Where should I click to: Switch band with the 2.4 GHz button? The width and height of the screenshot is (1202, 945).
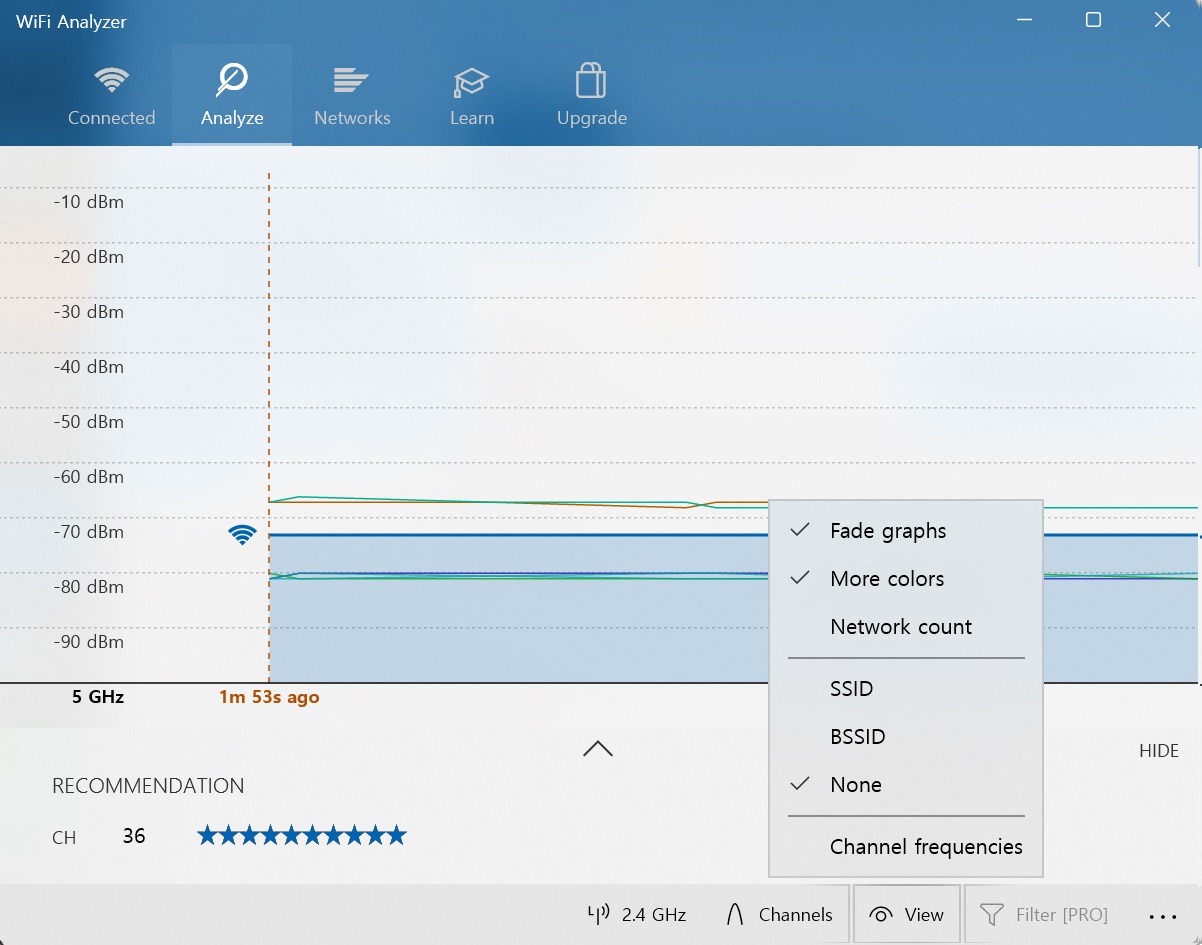[636, 914]
